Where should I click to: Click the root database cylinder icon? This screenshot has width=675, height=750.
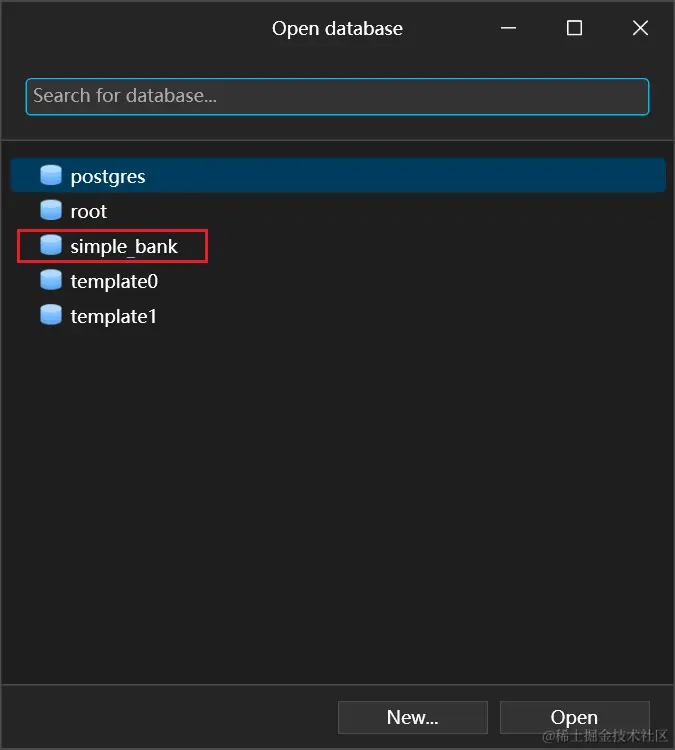51,211
